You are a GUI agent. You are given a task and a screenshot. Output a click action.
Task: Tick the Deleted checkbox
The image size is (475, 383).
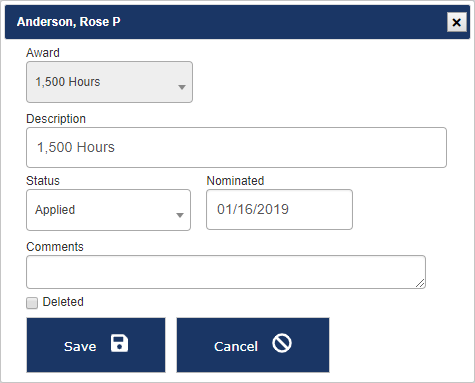click(x=32, y=303)
